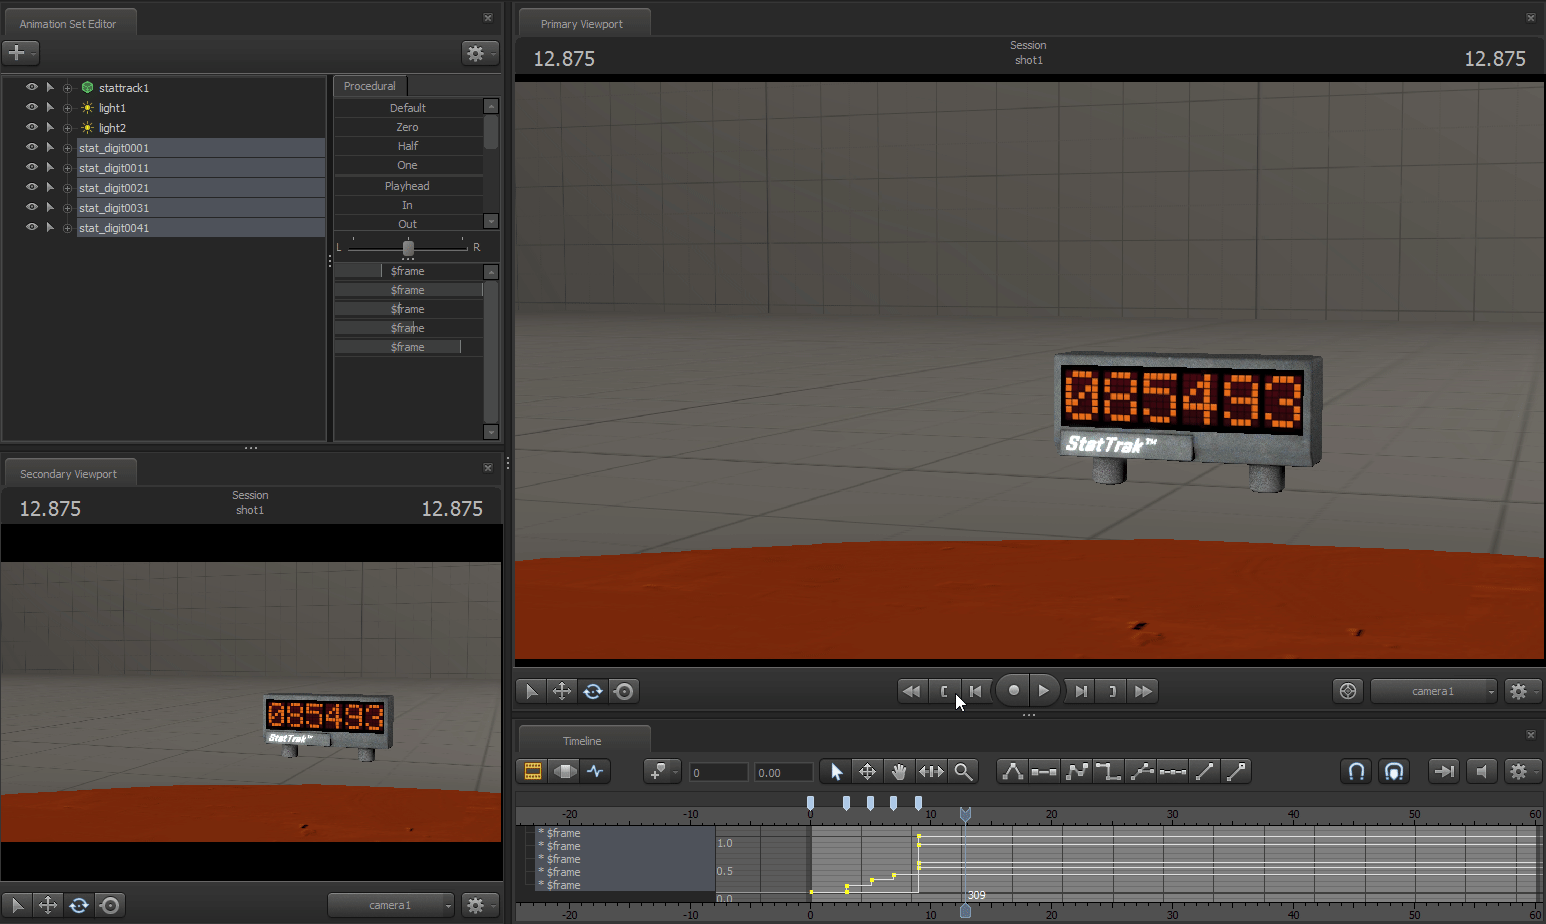Select the clip editor mode icon in Timeline

[x=533, y=771]
